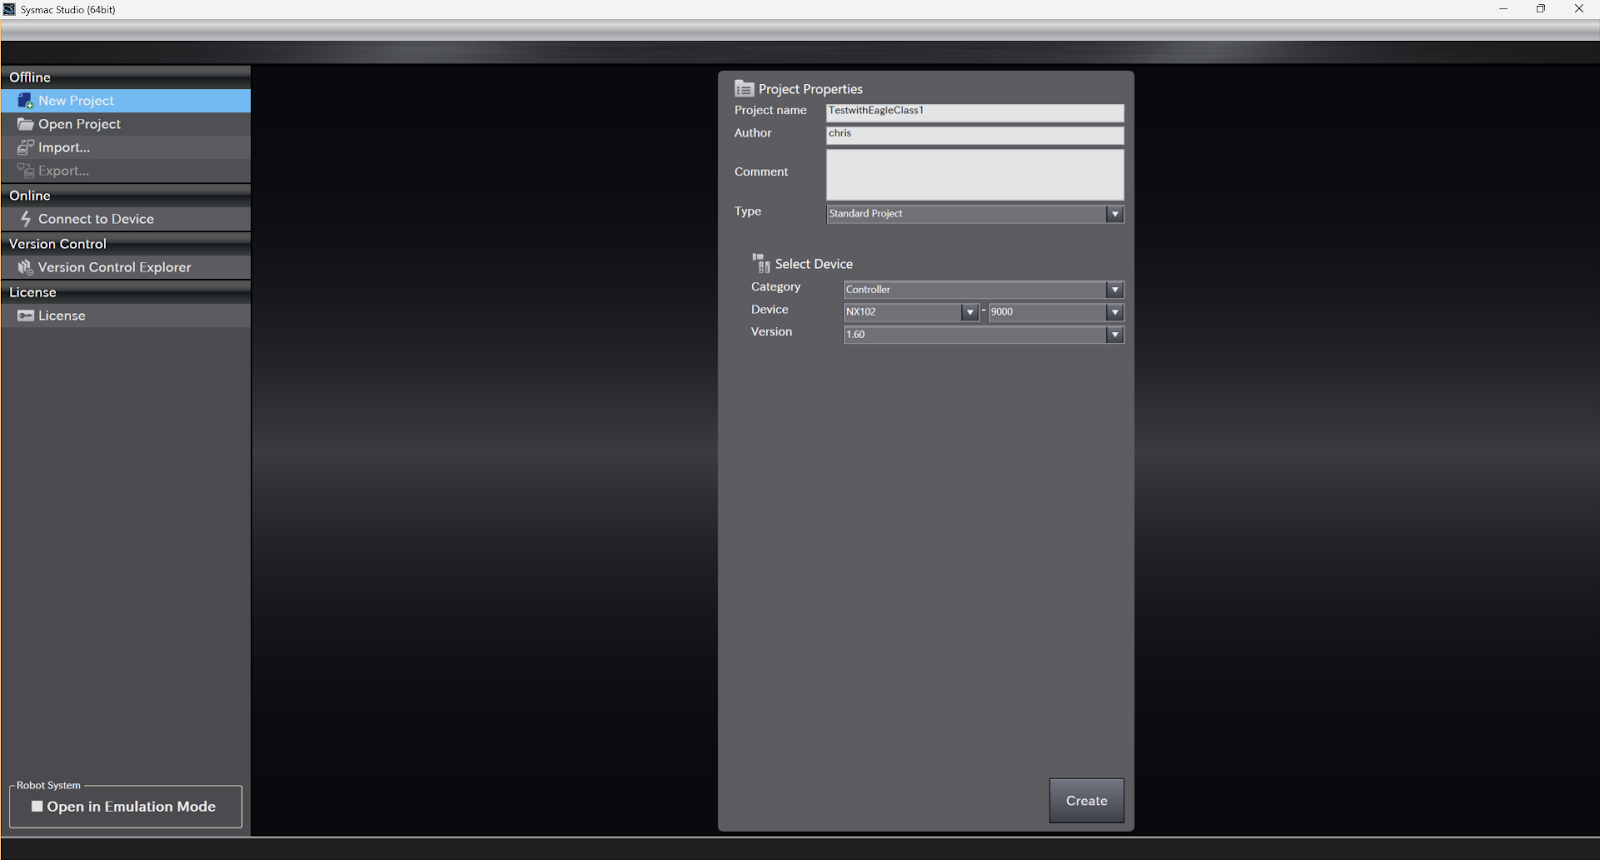Click the Select Device header icon

[x=761, y=263]
